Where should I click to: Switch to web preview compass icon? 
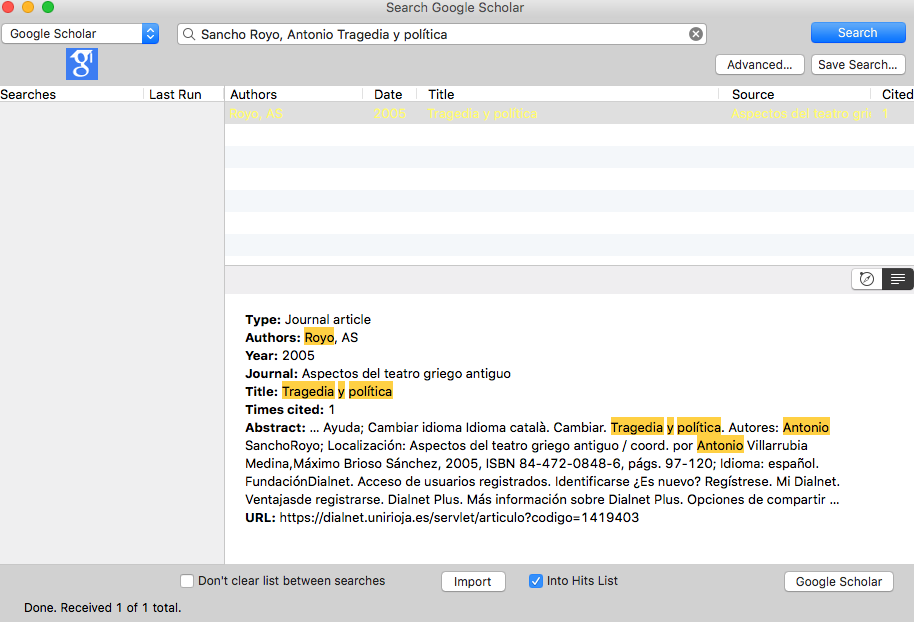[x=867, y=279]
